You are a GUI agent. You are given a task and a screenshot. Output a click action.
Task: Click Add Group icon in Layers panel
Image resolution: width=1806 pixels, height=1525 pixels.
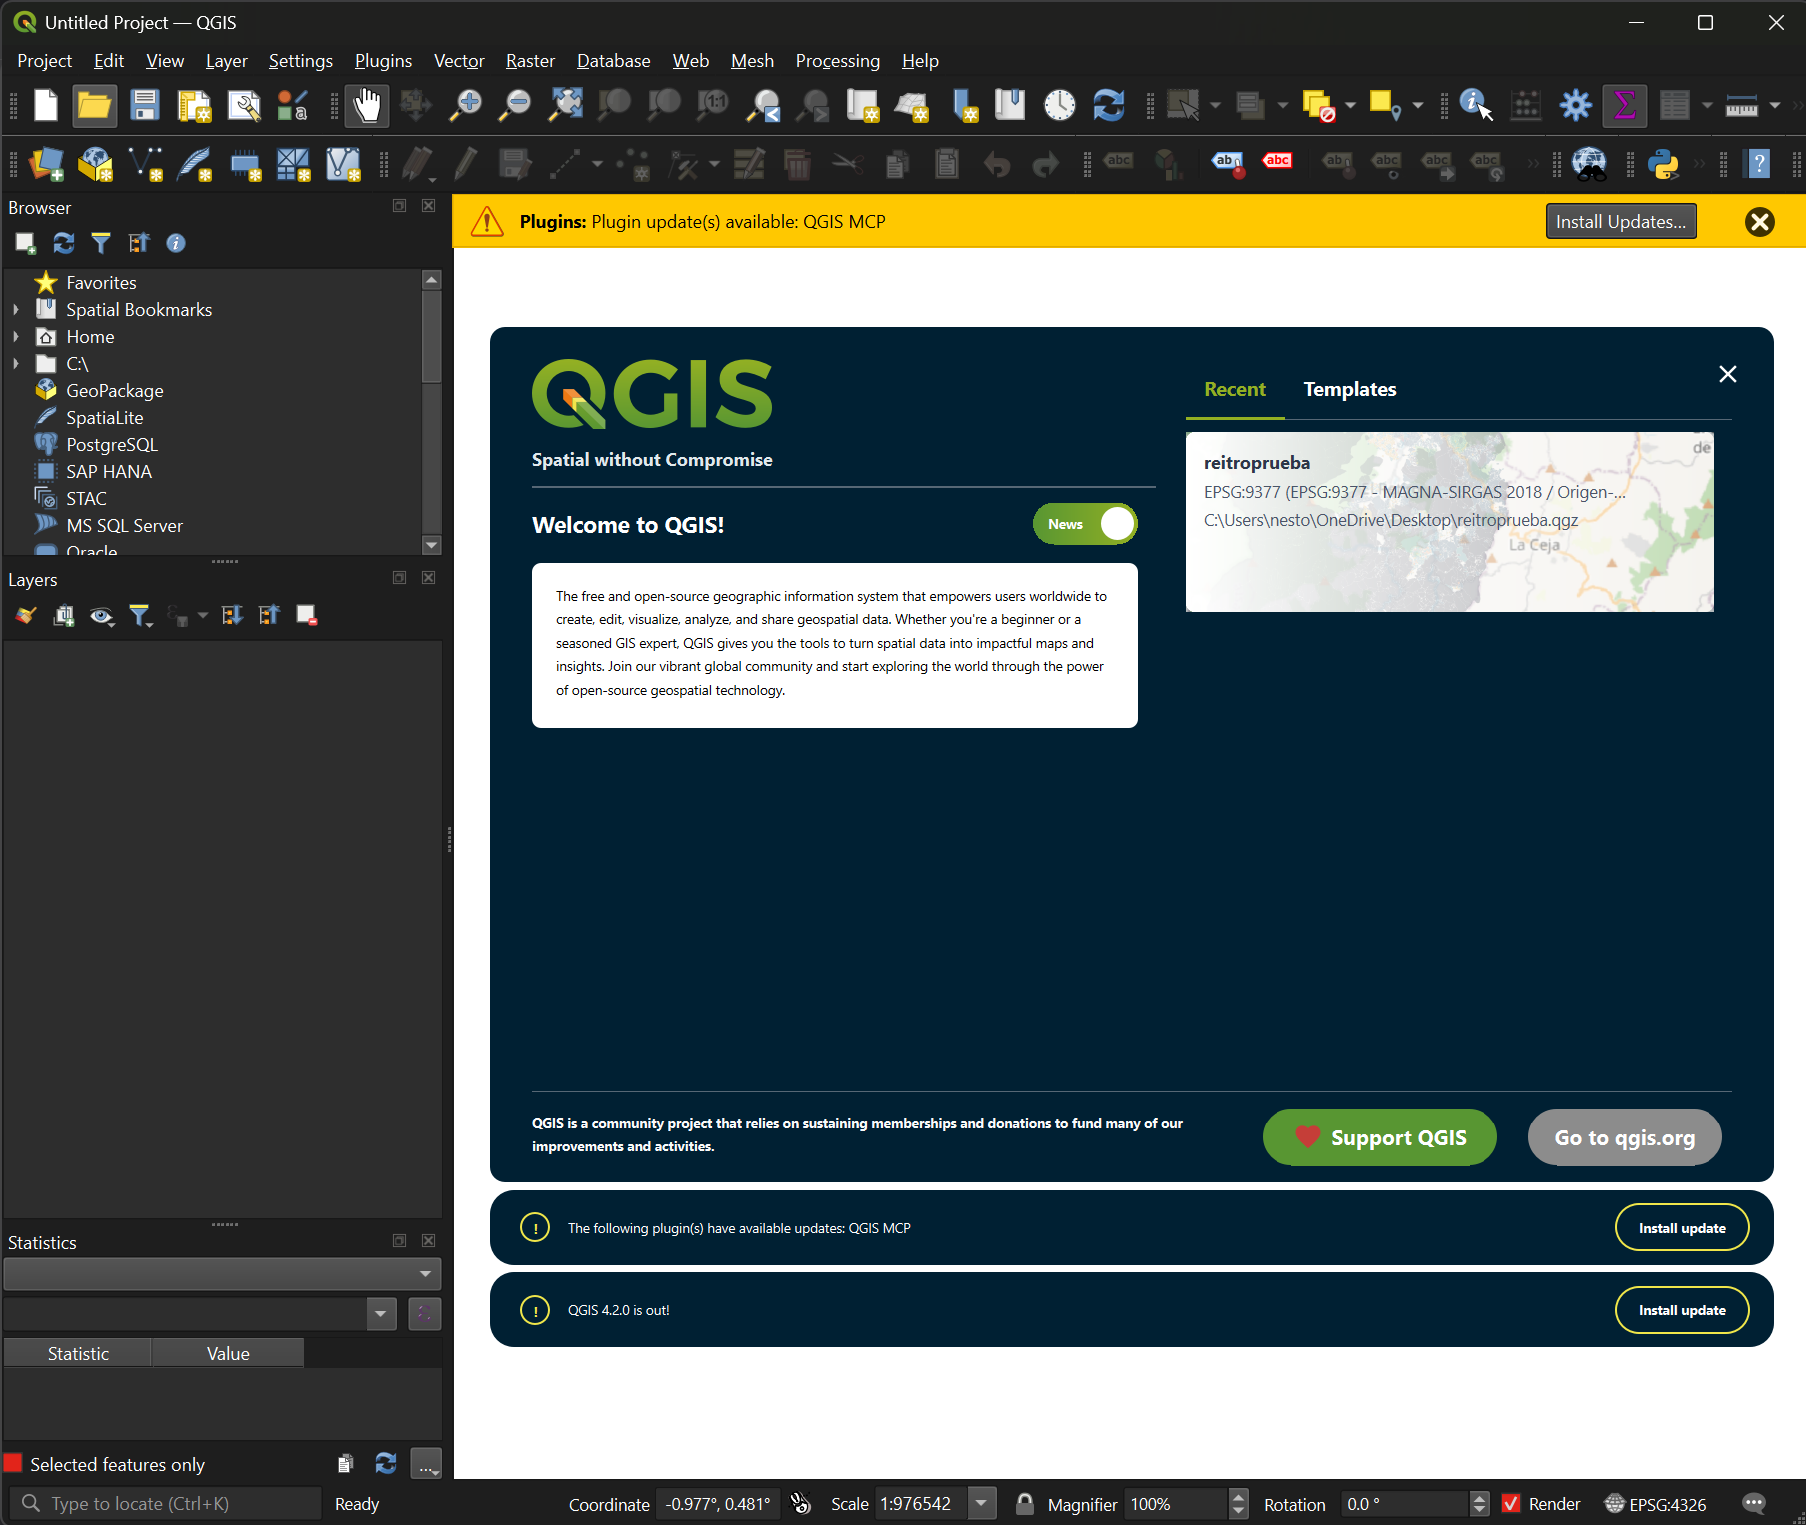(x=63, y=616)
